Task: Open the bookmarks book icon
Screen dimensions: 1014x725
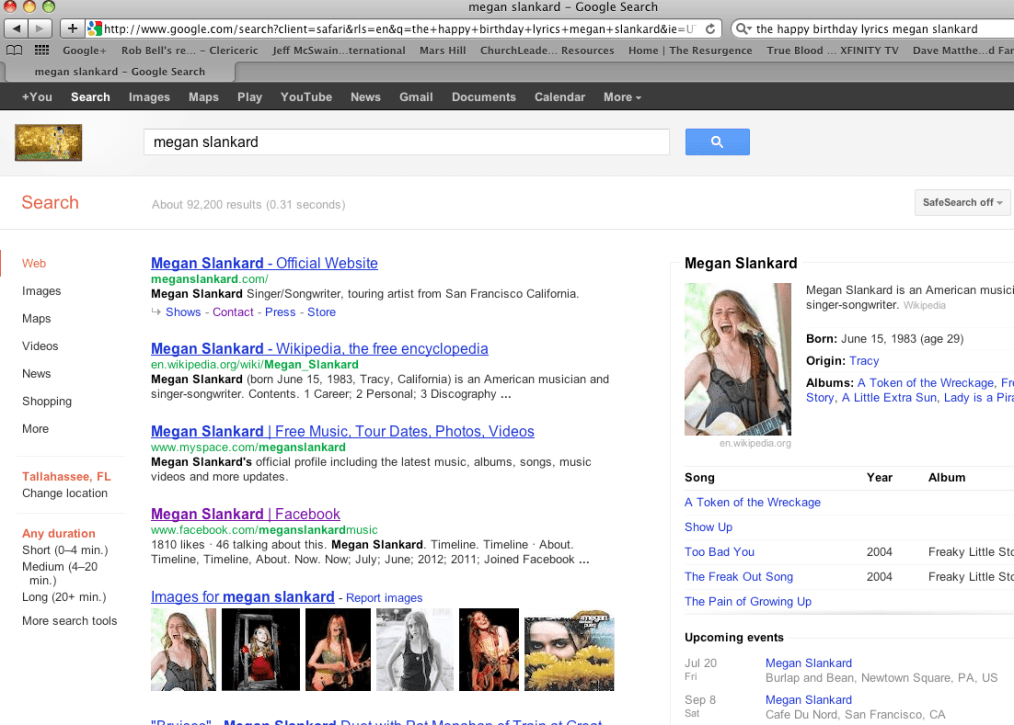Action: click(14, 50)
